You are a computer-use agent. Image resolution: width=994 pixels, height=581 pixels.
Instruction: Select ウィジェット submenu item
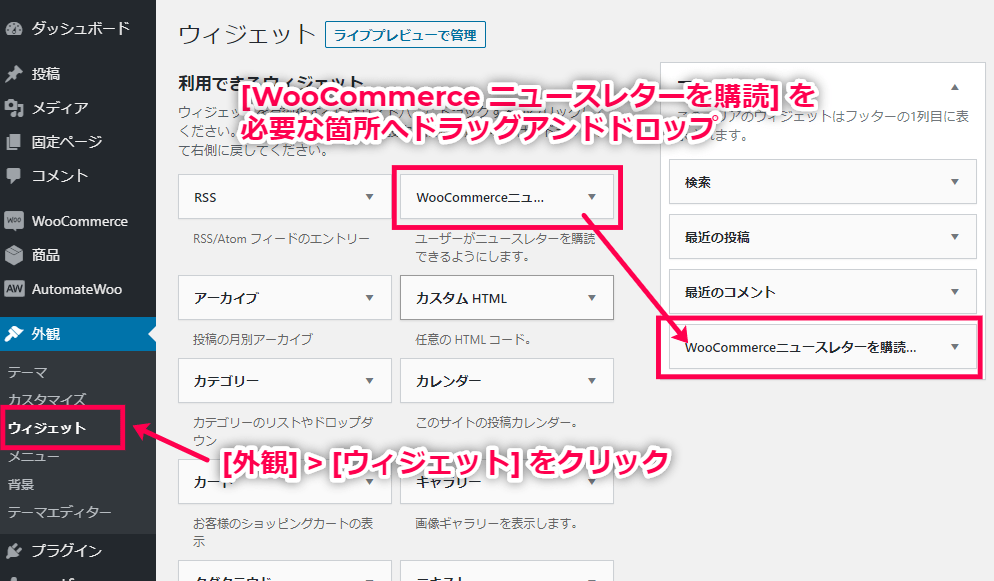tap(47, 428)
